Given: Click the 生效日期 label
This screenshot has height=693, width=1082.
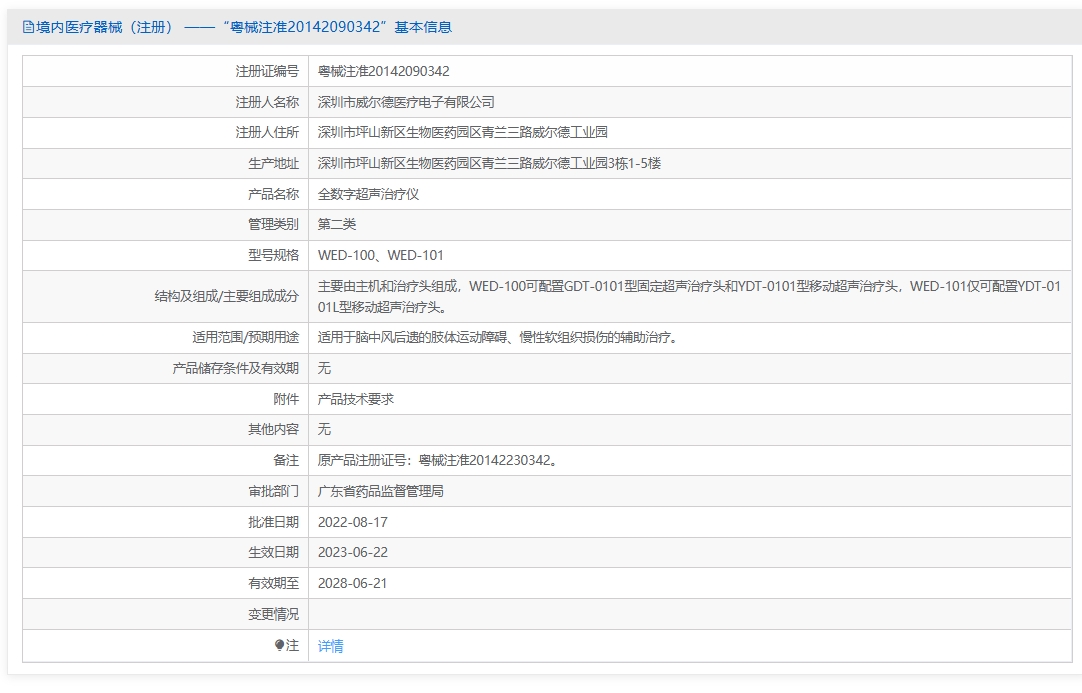Looking at the screenshot, I should 273,552.
